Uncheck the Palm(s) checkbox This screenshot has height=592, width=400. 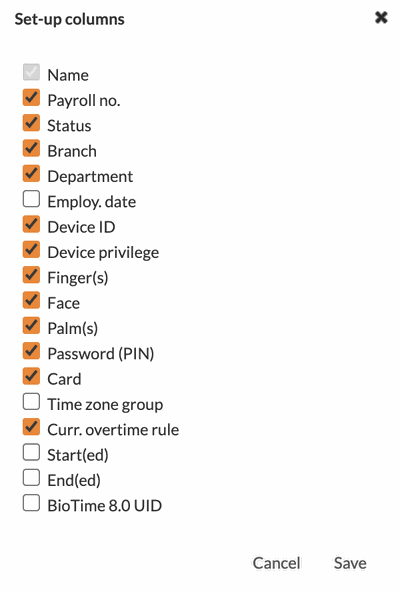coord(31,325)
